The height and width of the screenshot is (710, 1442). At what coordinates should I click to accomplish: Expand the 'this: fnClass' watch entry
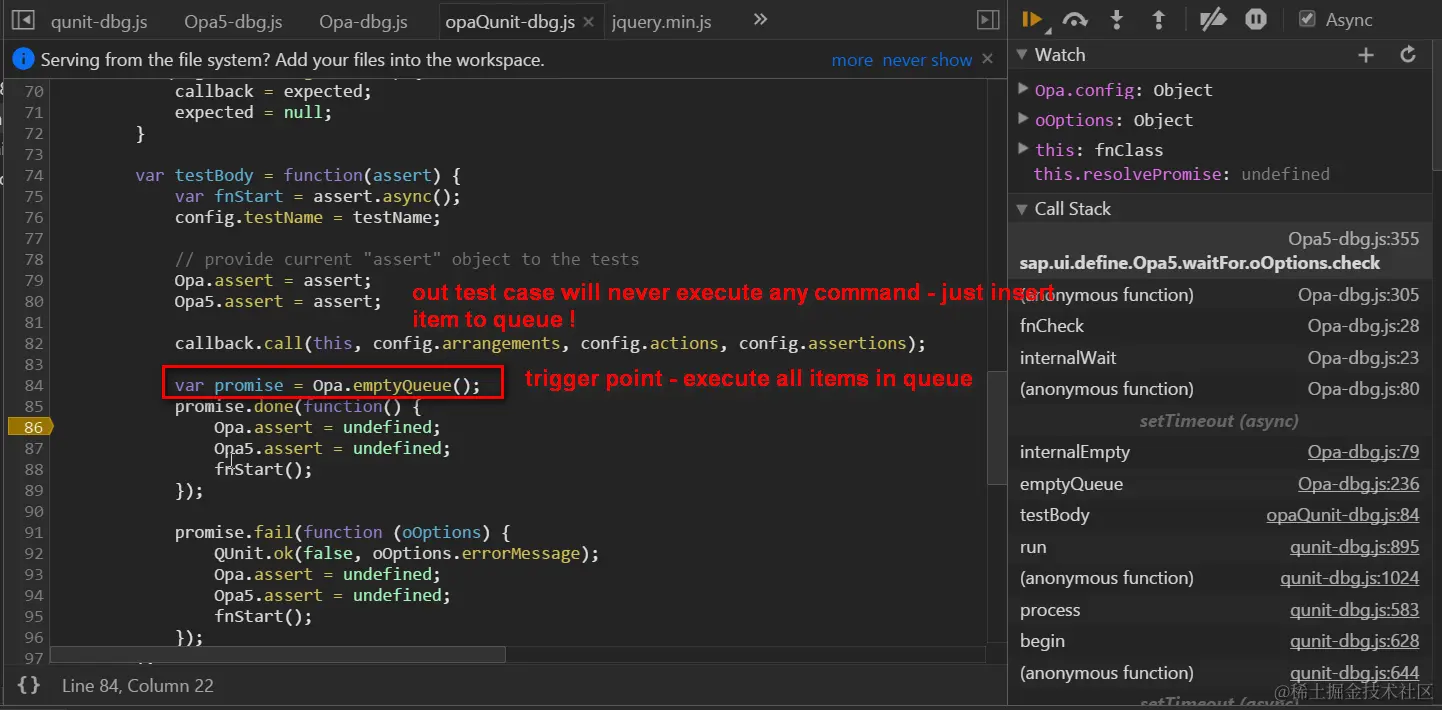1023,149
